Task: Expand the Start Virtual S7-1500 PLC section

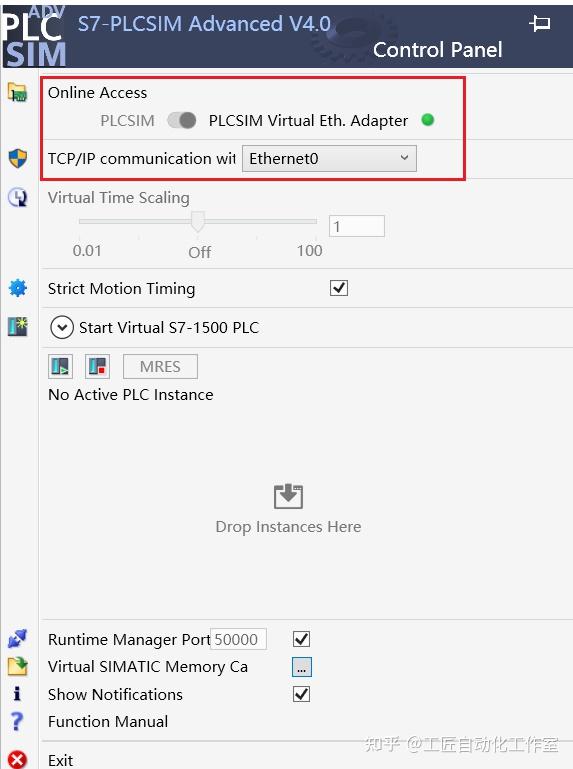Action: click(62, 327)
